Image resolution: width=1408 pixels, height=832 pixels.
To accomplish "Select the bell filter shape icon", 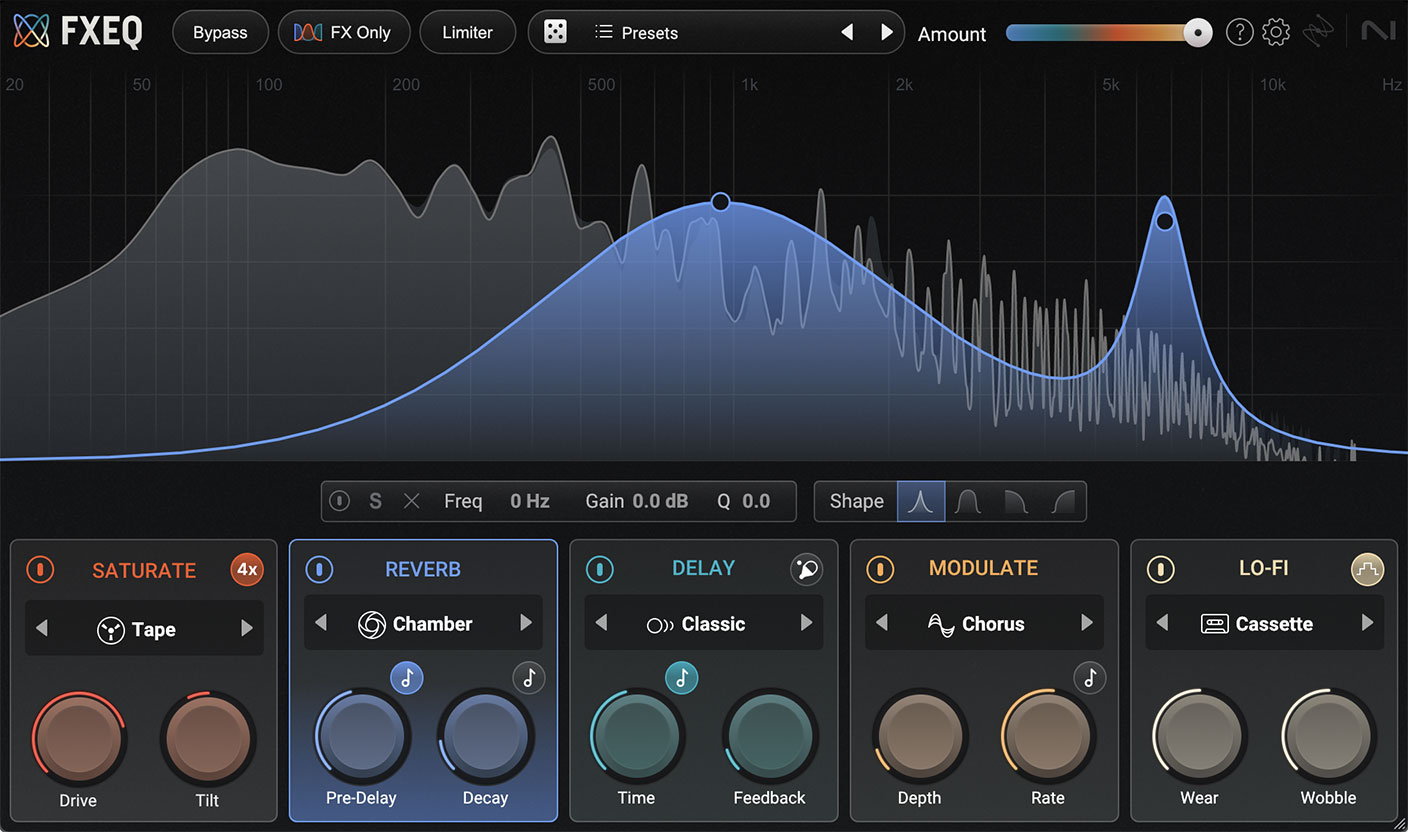I will tap(921, 501).
